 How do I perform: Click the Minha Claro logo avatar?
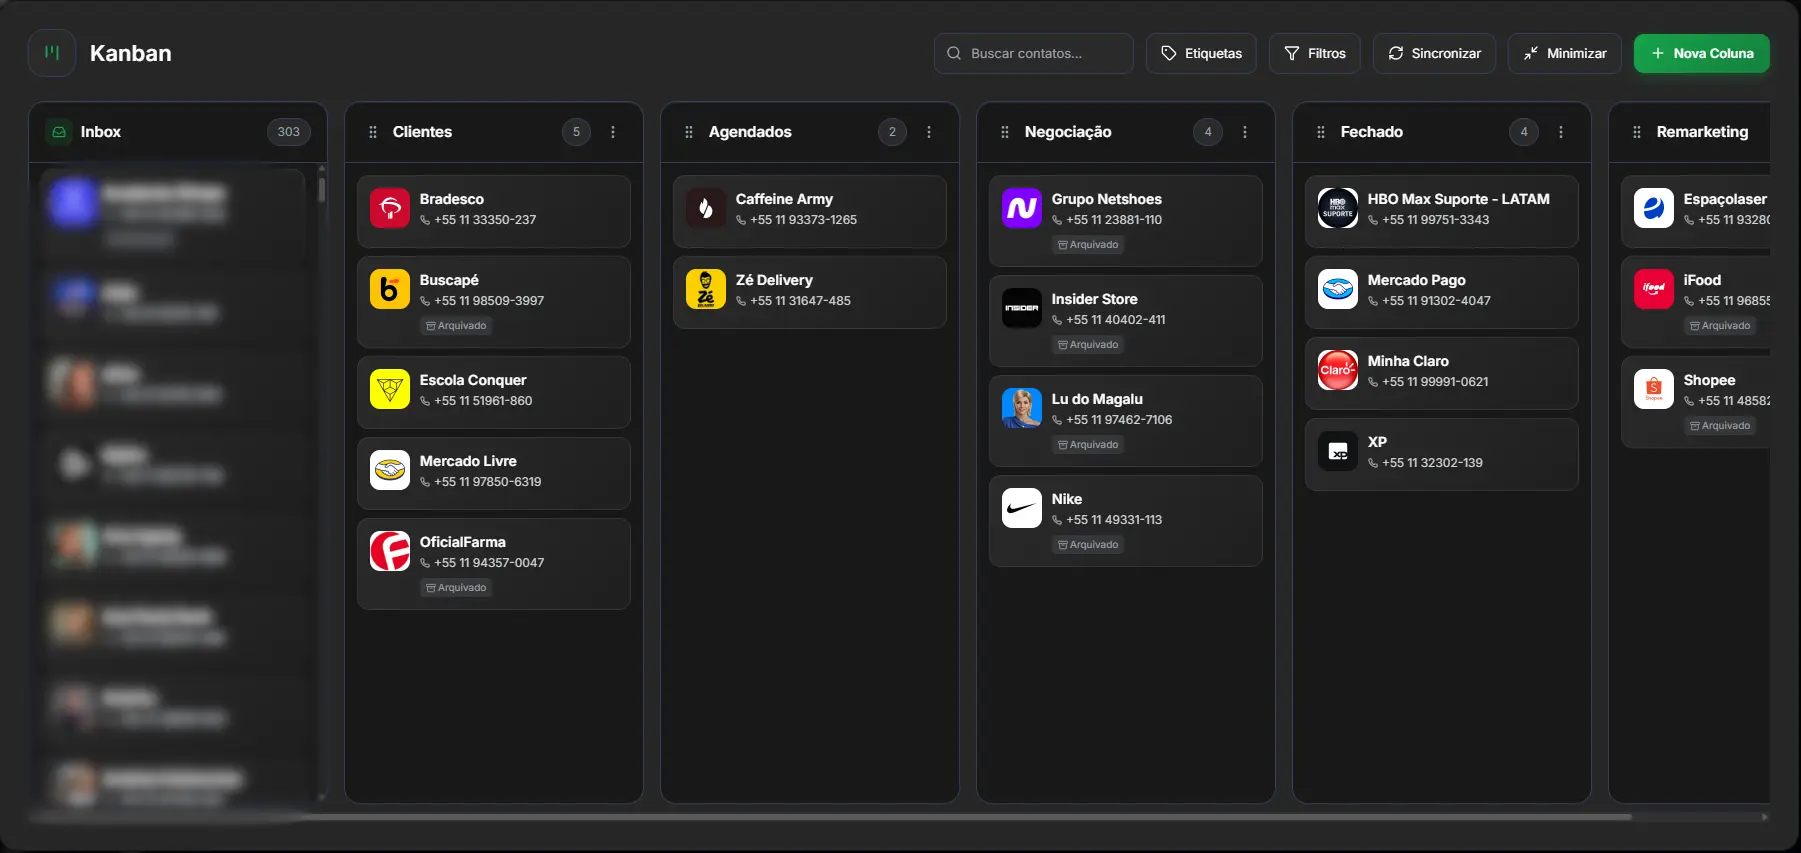(x=1338, y=370)
